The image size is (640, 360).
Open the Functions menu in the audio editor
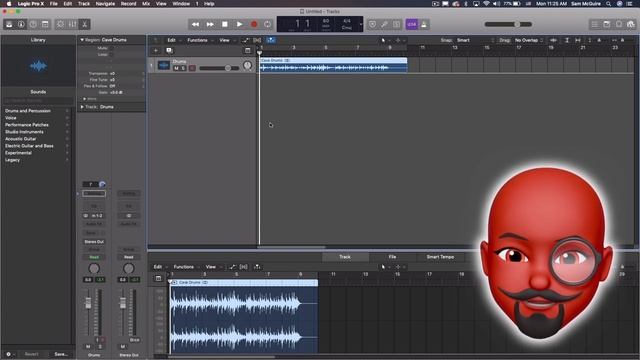(184, 267)
